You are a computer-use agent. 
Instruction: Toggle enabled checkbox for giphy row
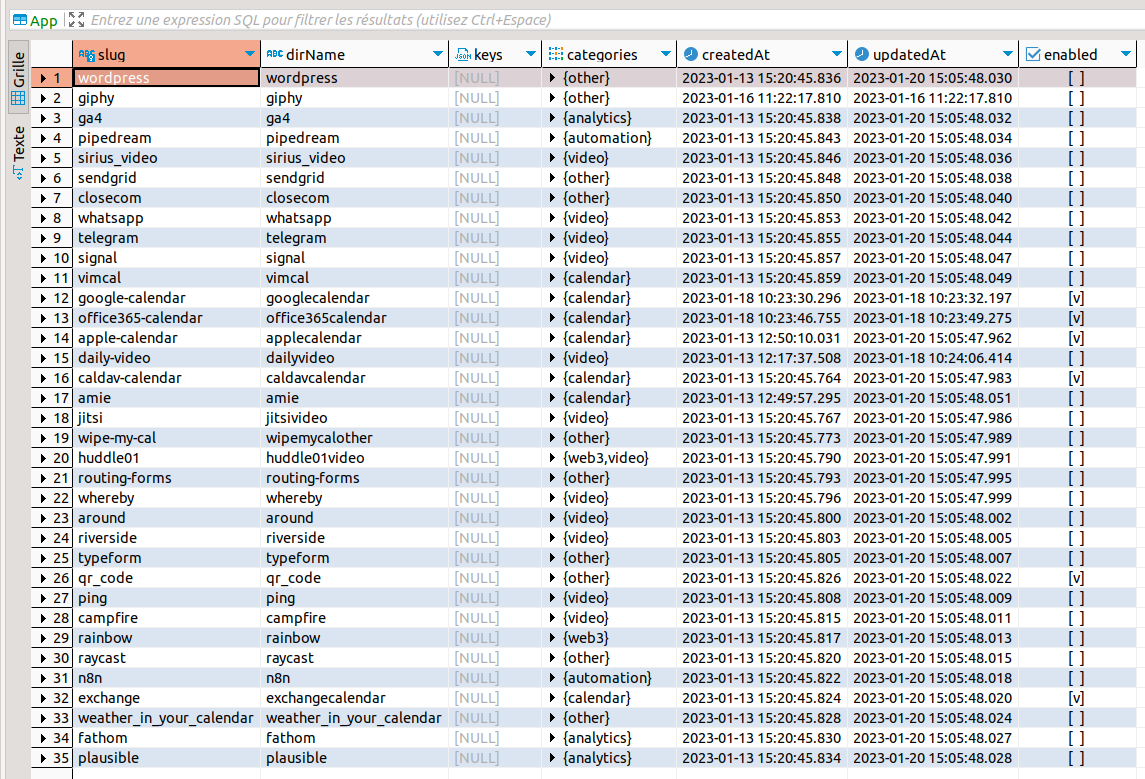point(1076,98)
